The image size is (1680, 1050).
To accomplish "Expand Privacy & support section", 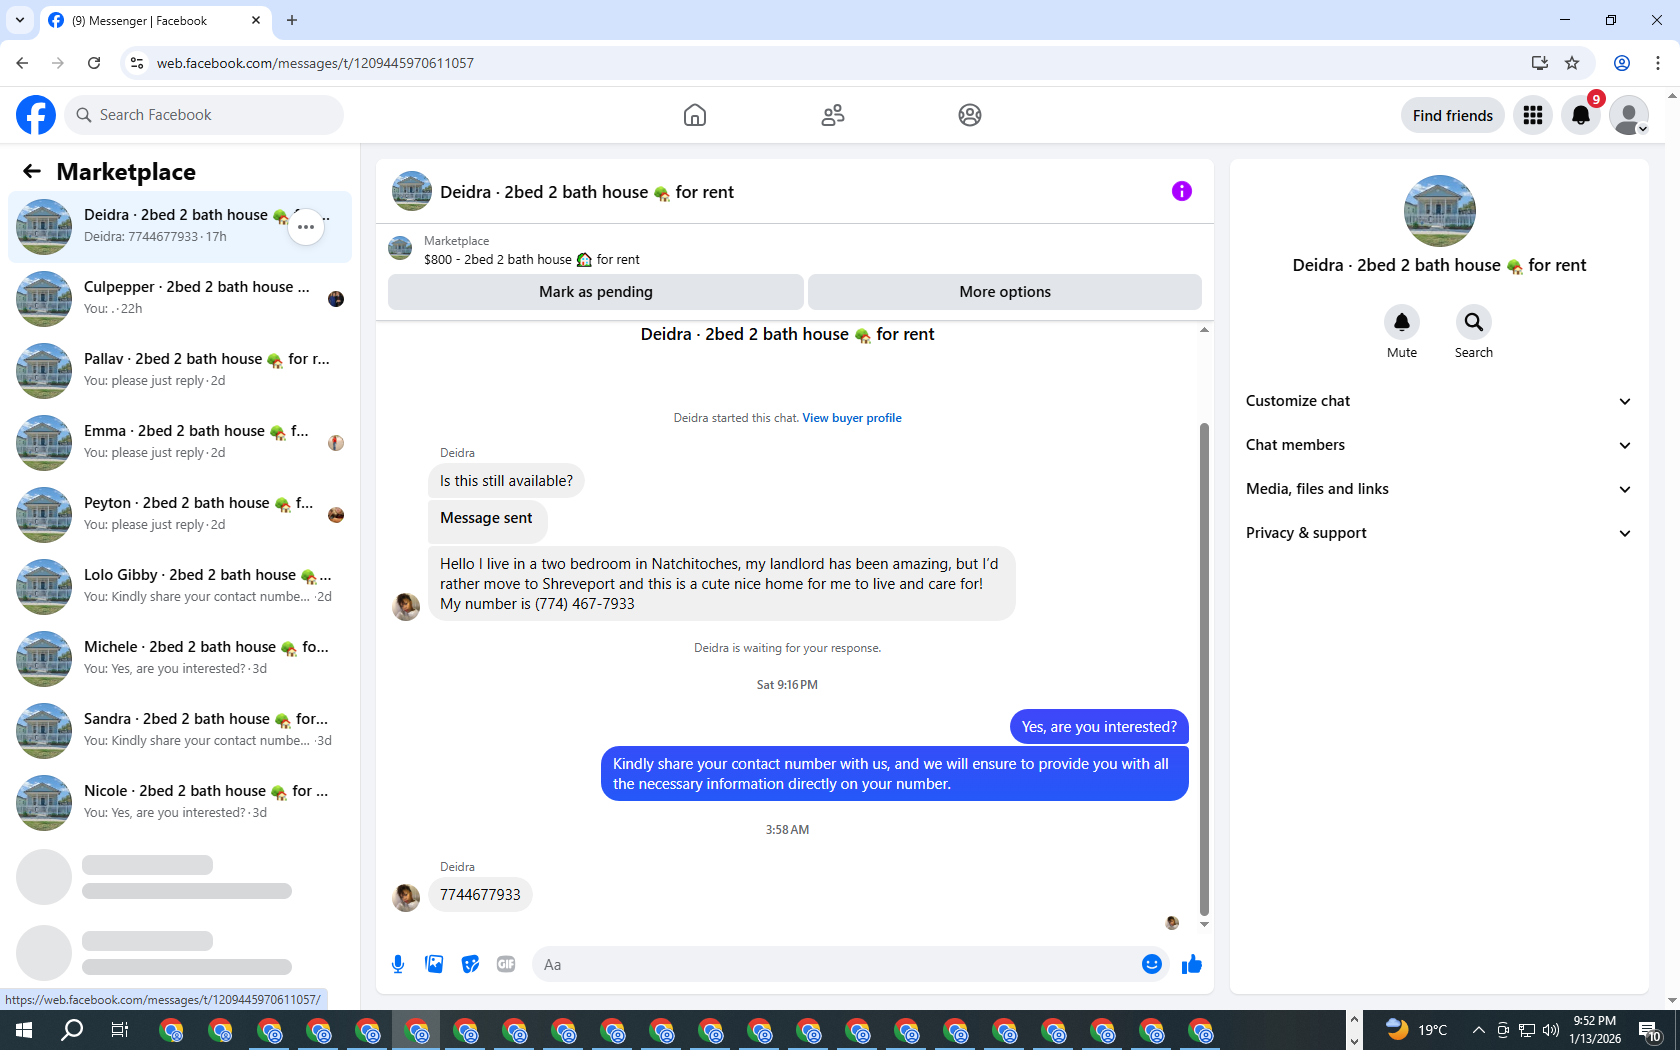I will coord(1439,533).
